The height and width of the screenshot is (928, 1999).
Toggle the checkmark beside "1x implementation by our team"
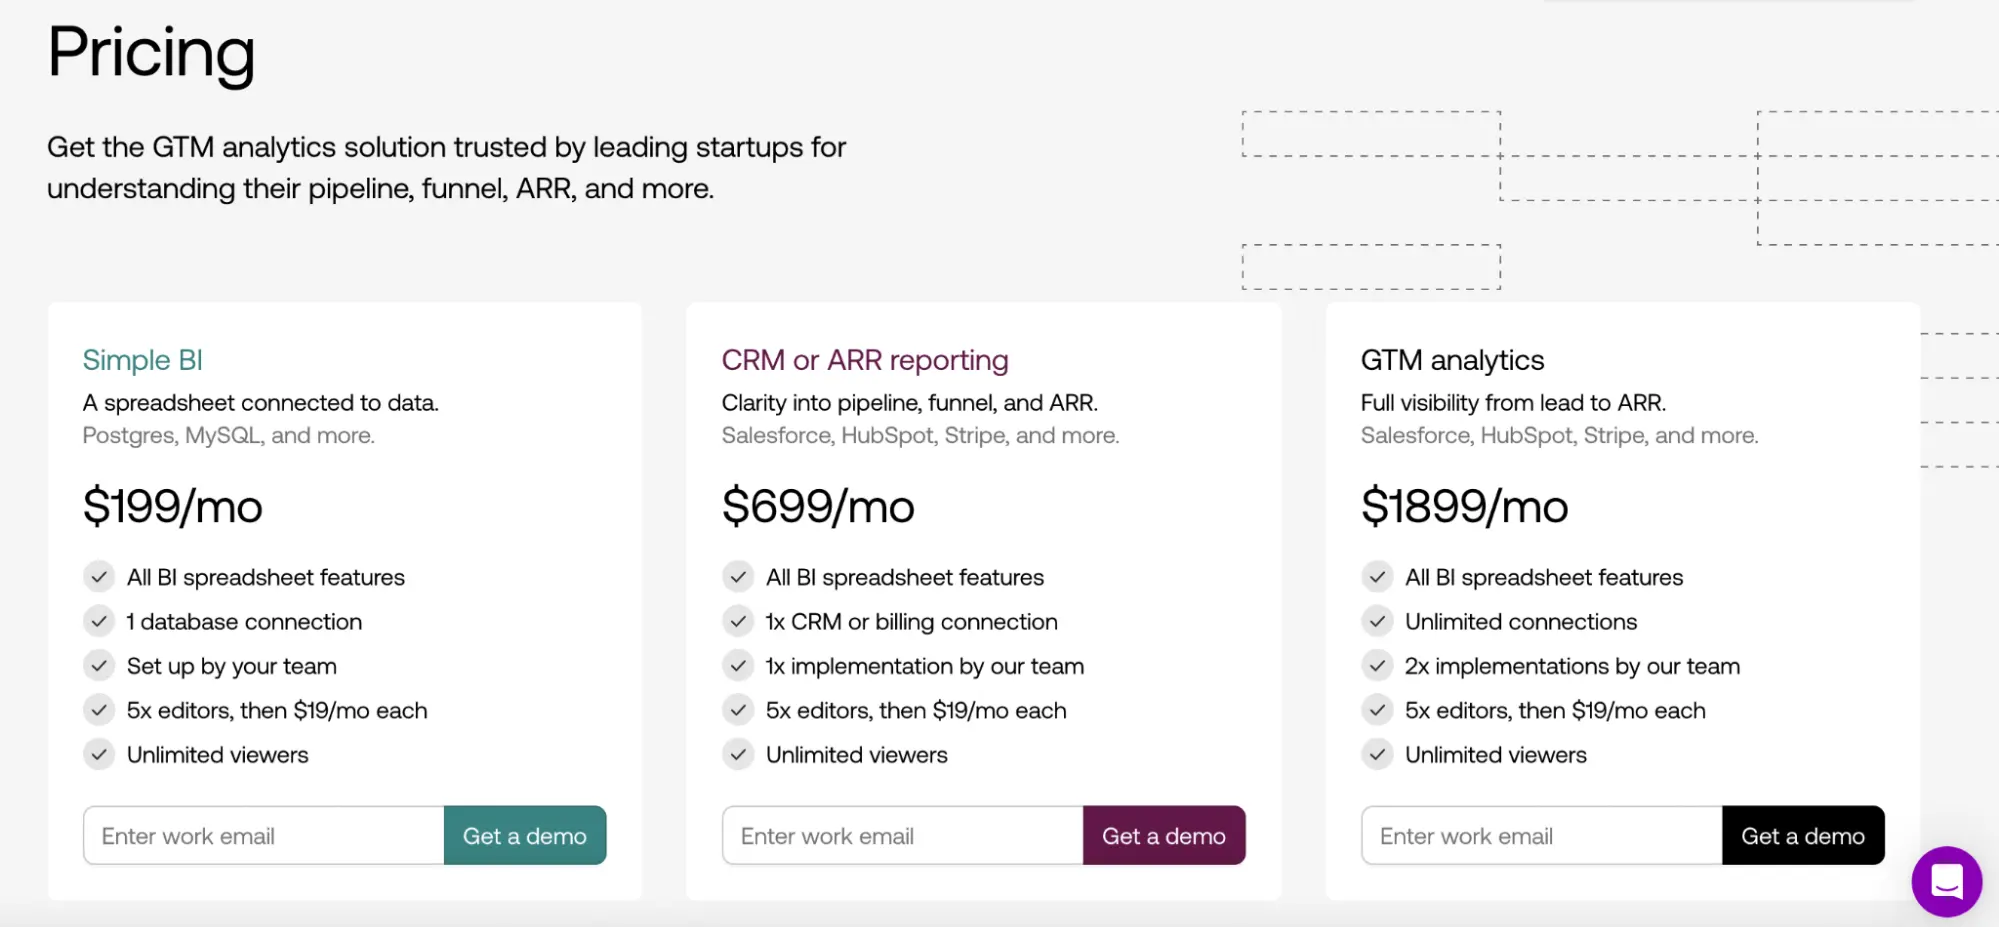coord(738,665)
